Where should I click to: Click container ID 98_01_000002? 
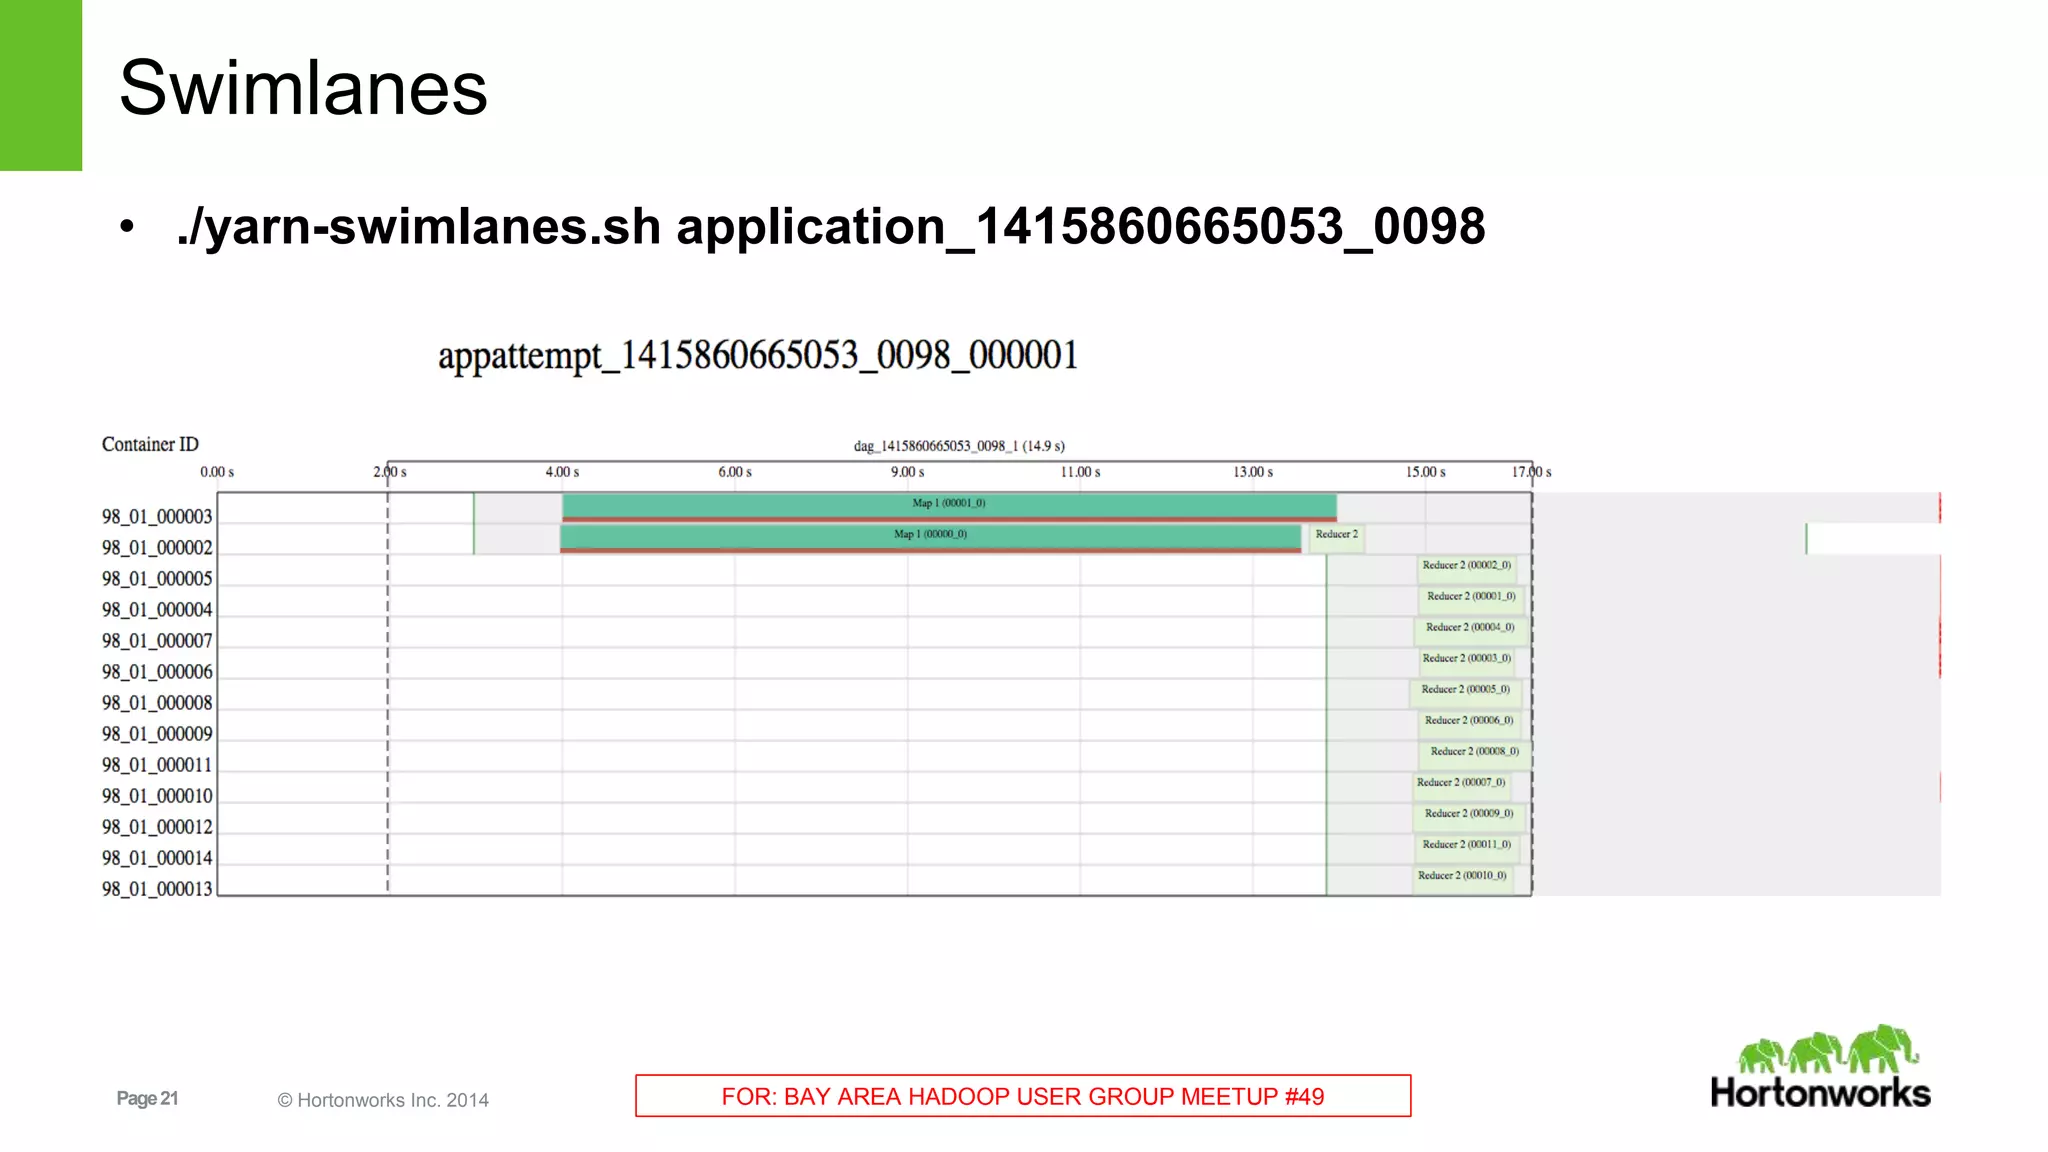(157, 548)
